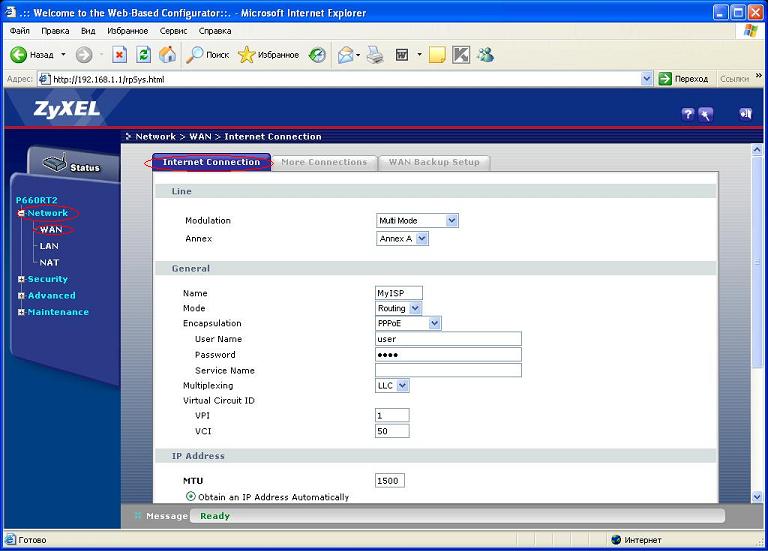Open ZyXEL help question mark icon

(688, 114)
